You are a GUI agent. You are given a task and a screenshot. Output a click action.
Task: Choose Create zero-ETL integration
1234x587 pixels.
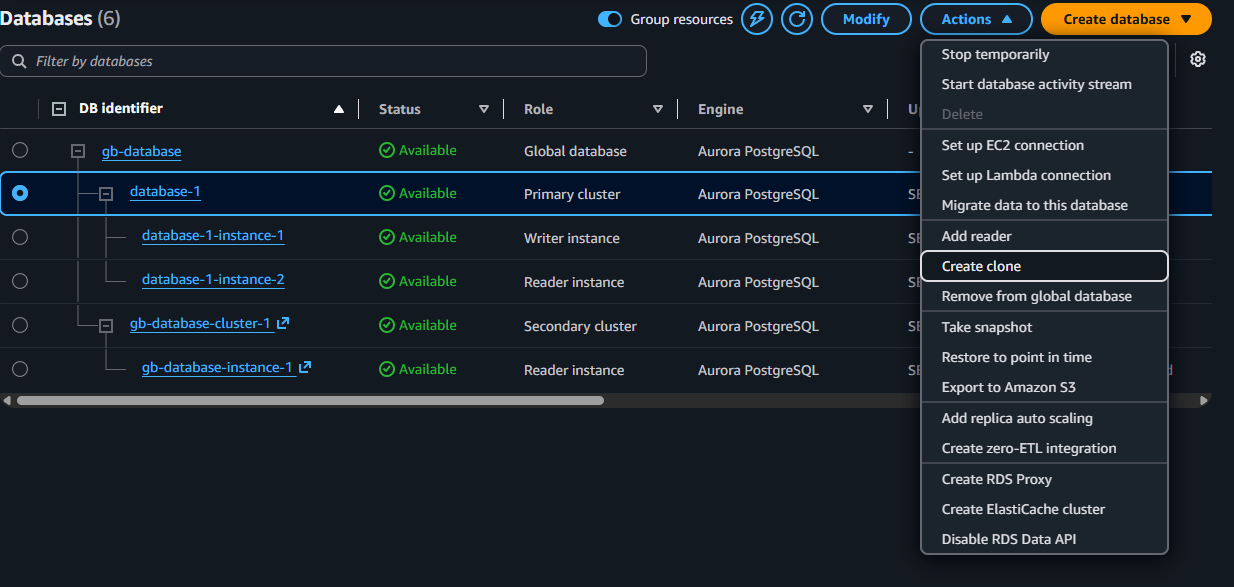1044,448
